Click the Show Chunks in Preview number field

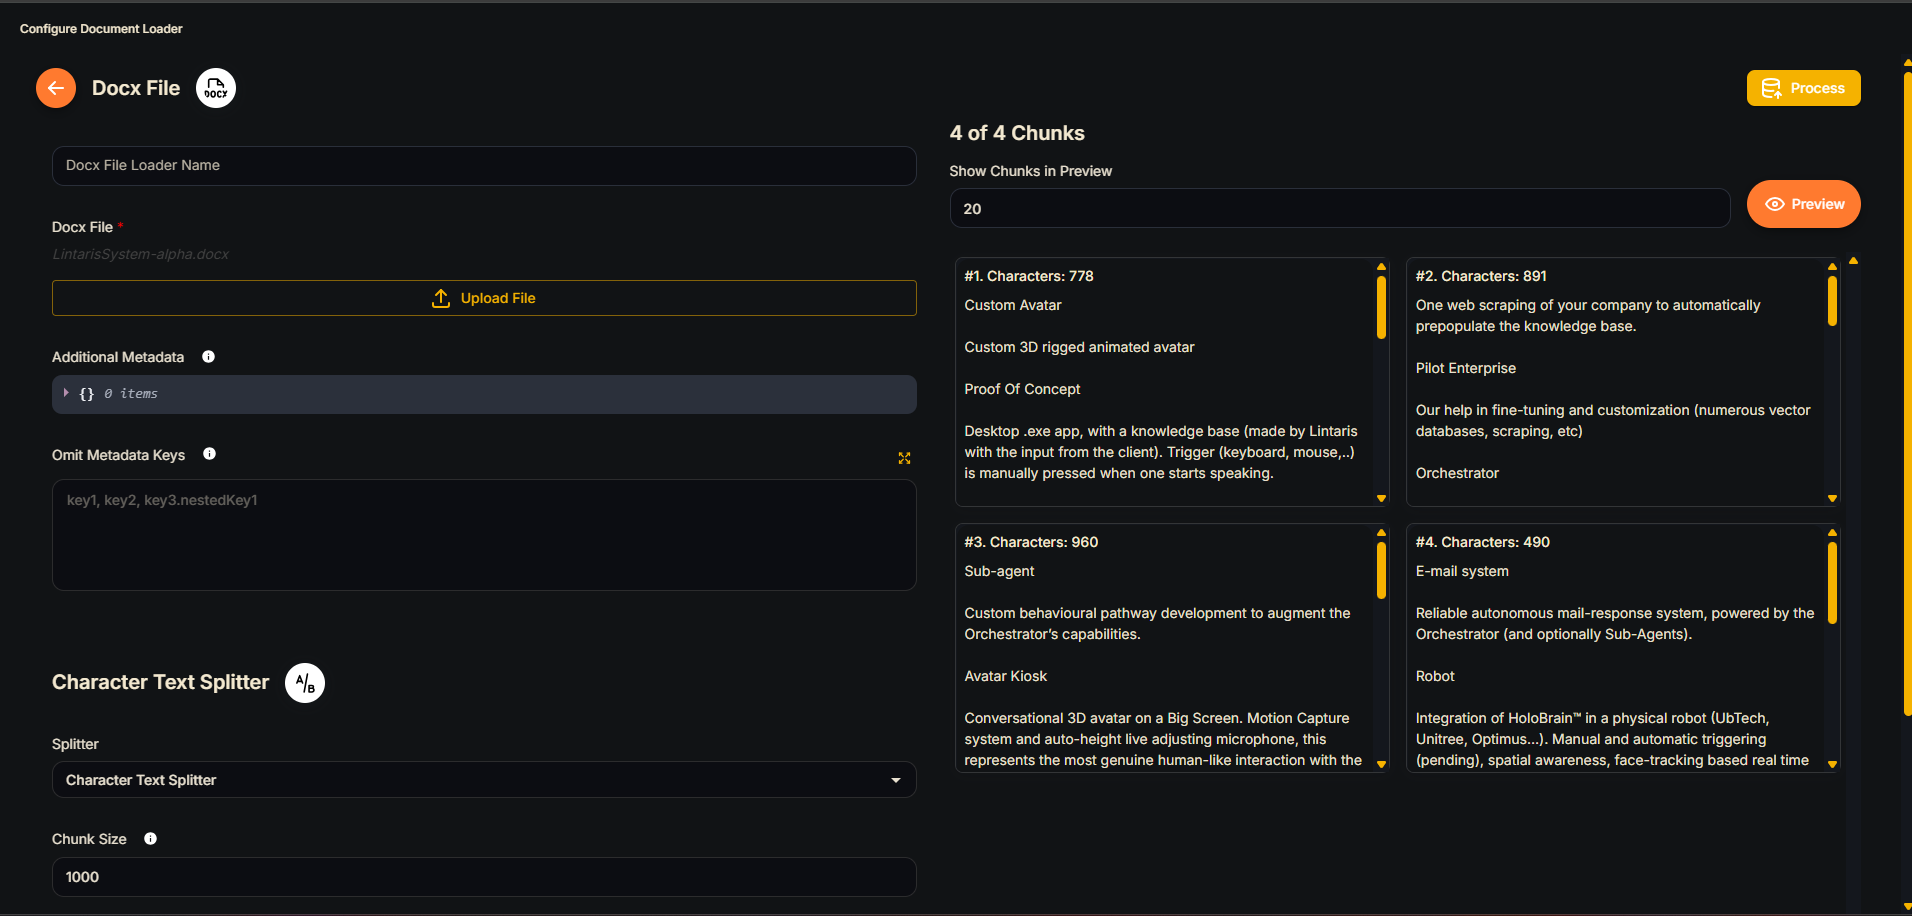pos(1339,208)
